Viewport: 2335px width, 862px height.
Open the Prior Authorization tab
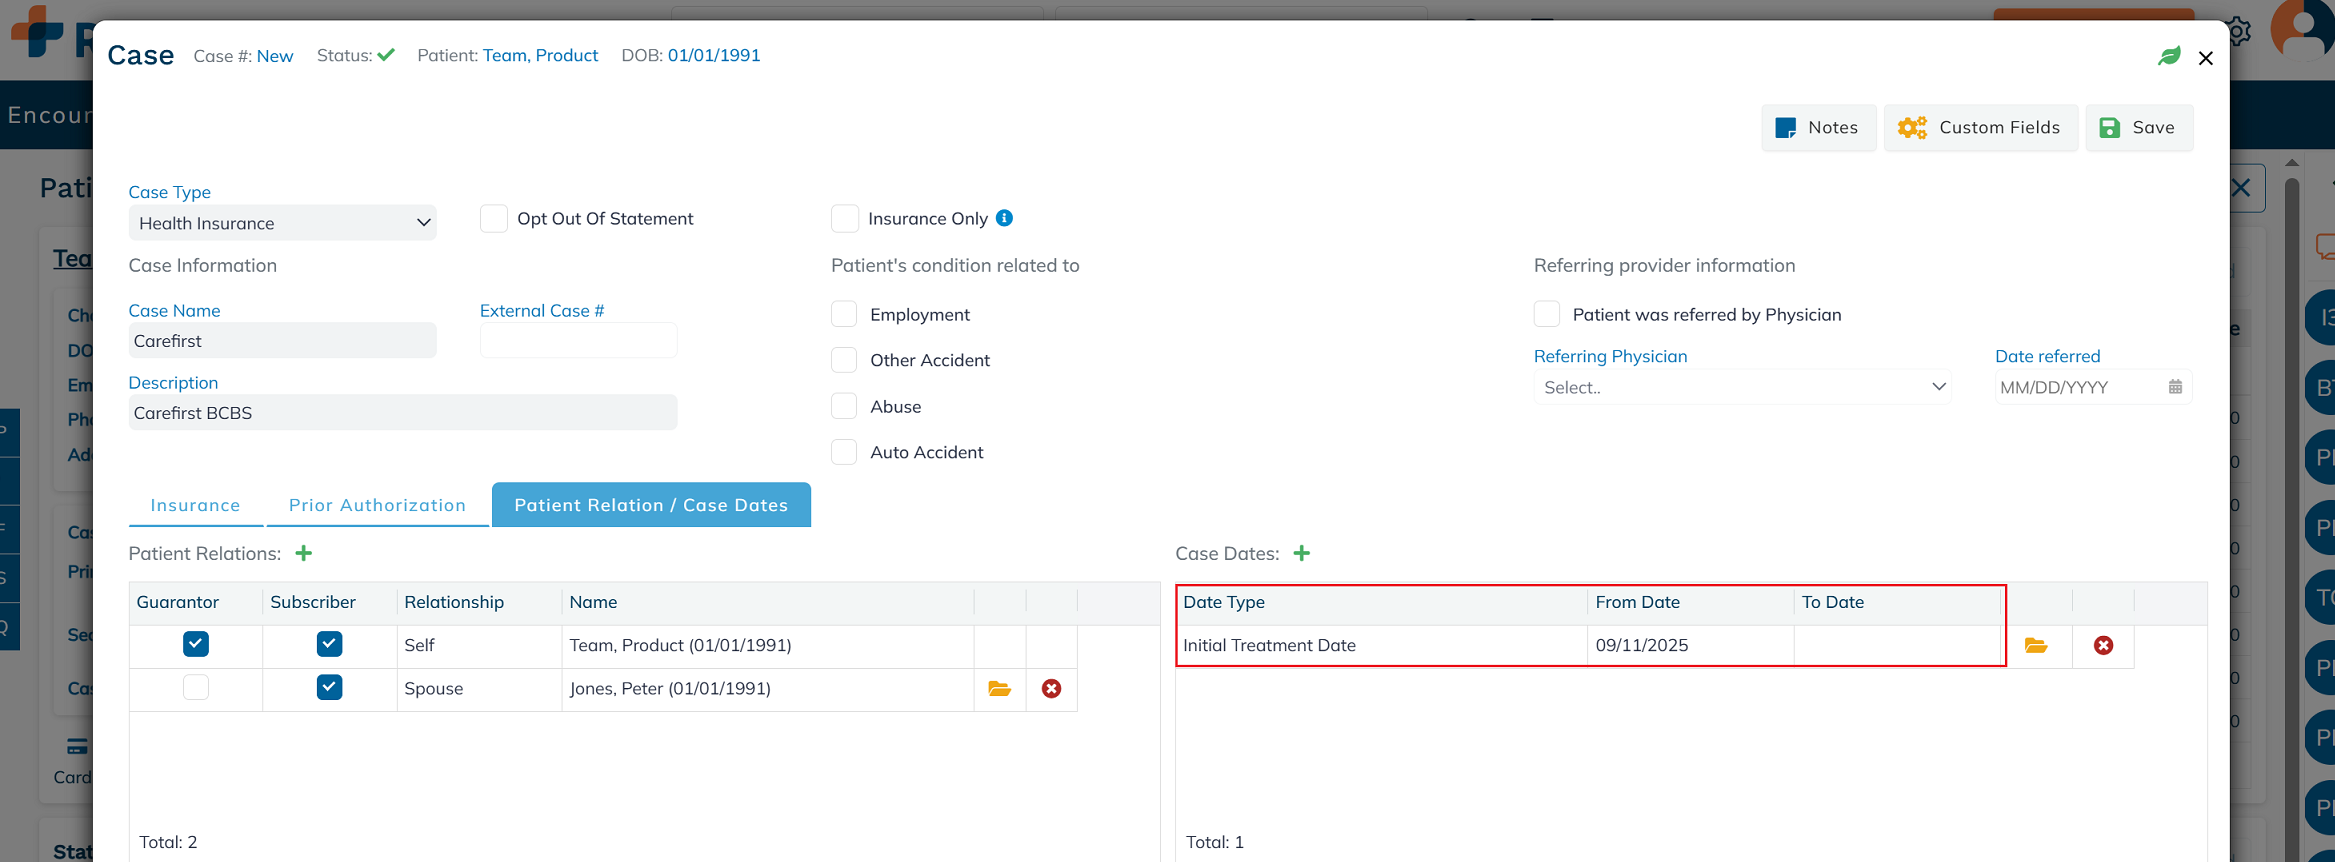[377, 506]
